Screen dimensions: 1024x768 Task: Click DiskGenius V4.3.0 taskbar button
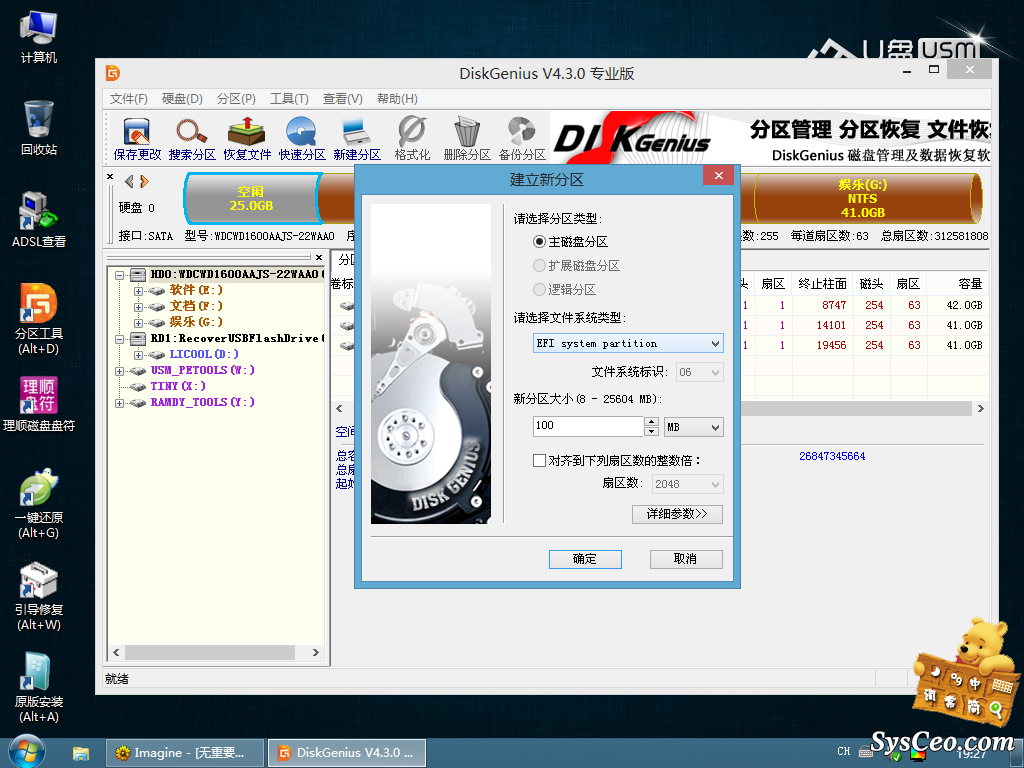(x=347, y=753)
